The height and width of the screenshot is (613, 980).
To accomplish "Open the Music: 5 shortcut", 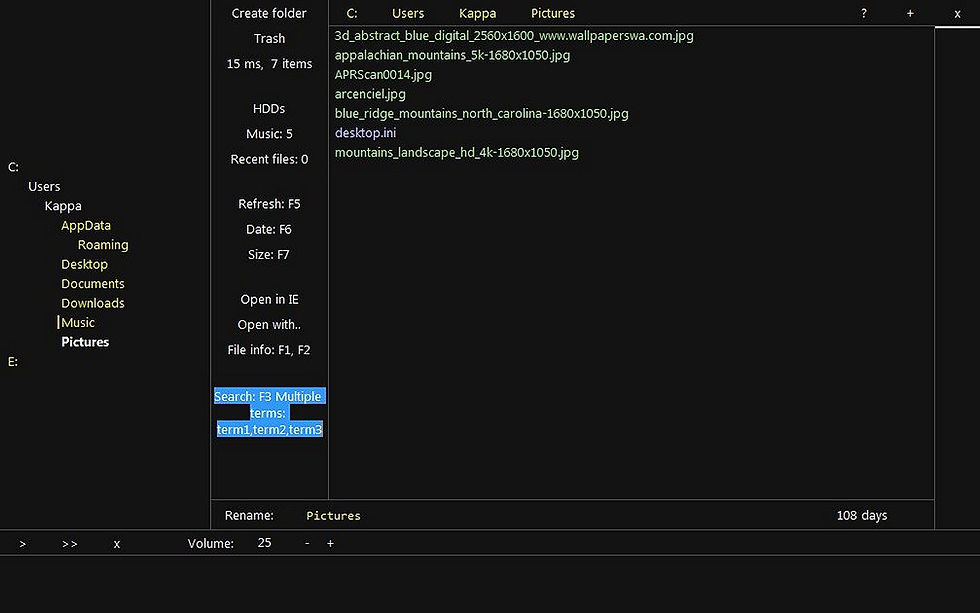I will pos(269,134).
